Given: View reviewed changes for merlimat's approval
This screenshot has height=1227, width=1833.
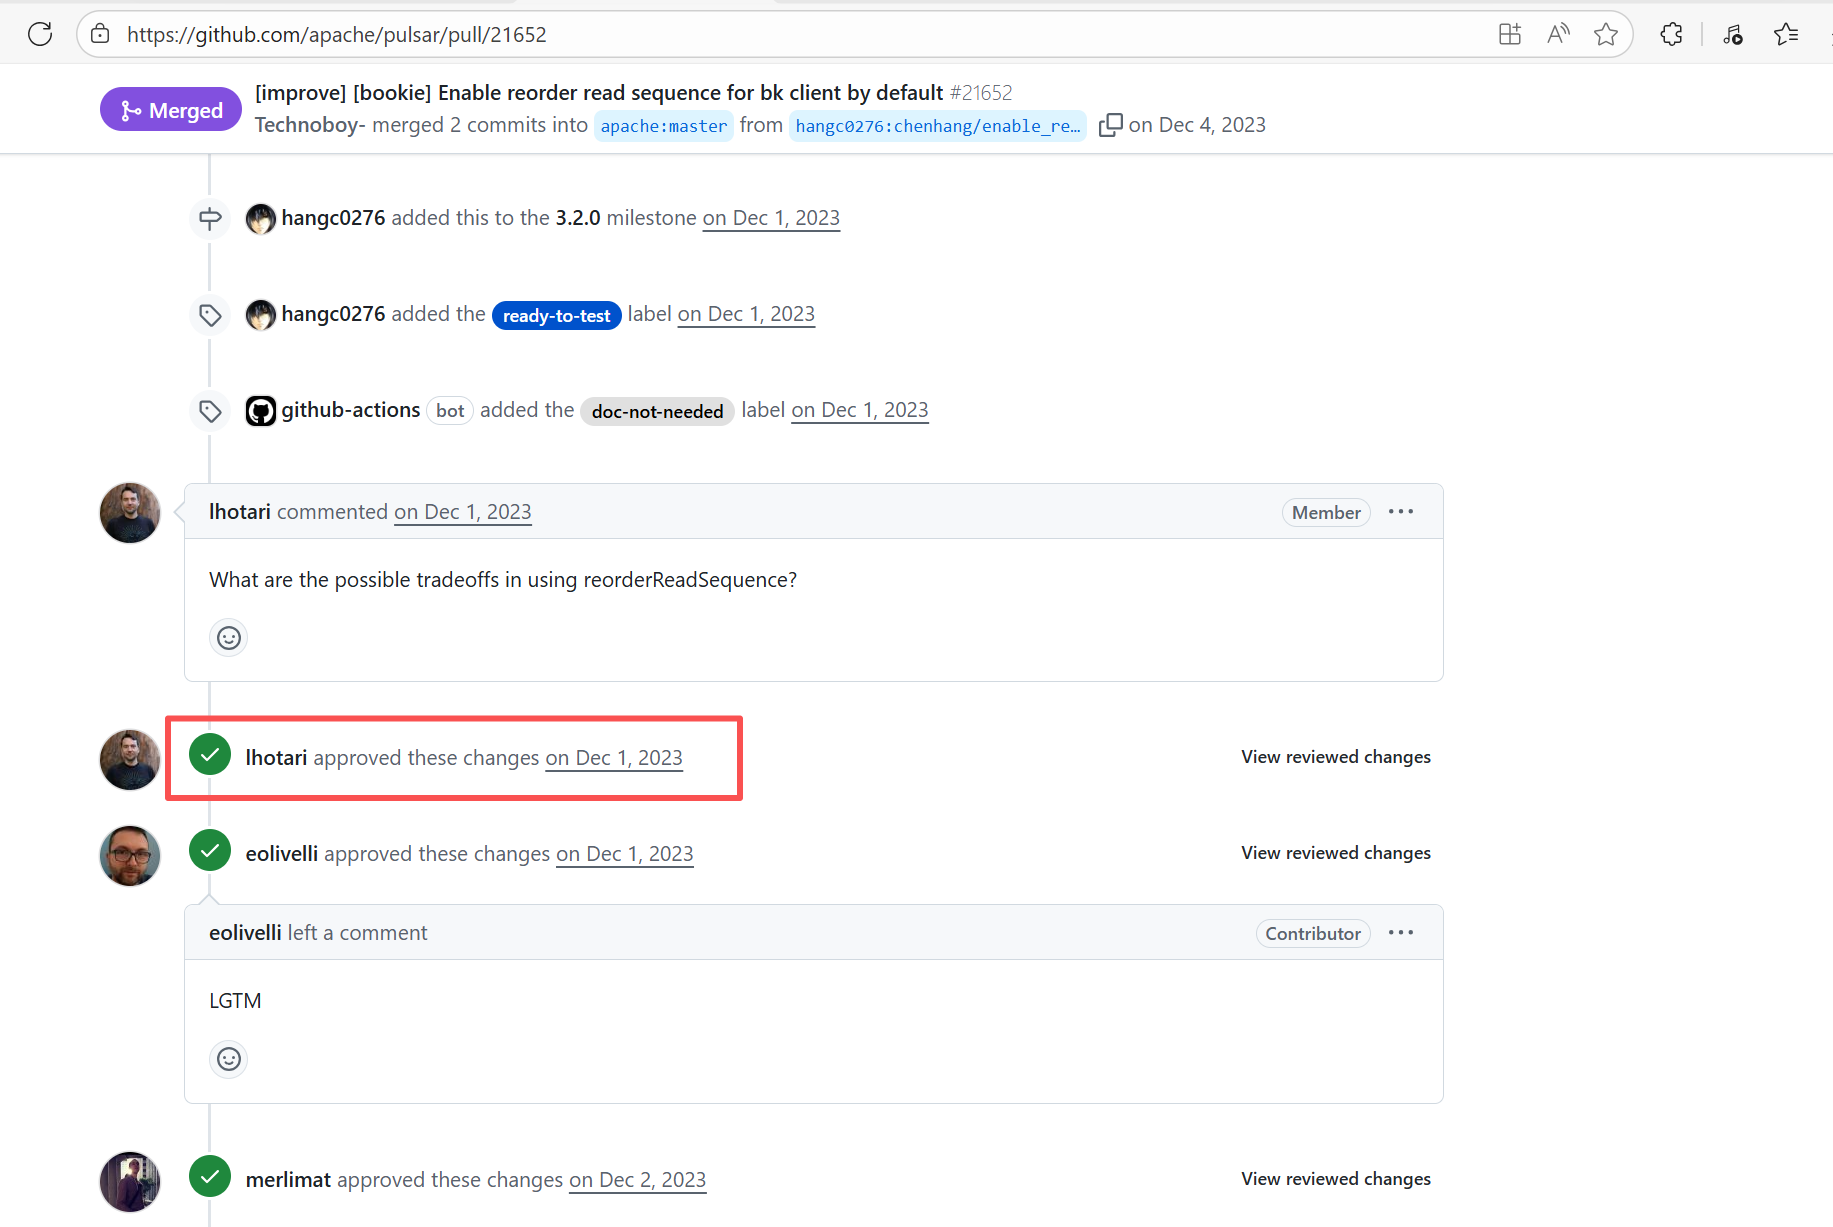Looking at the screenshot, I should point(1335,1179).
